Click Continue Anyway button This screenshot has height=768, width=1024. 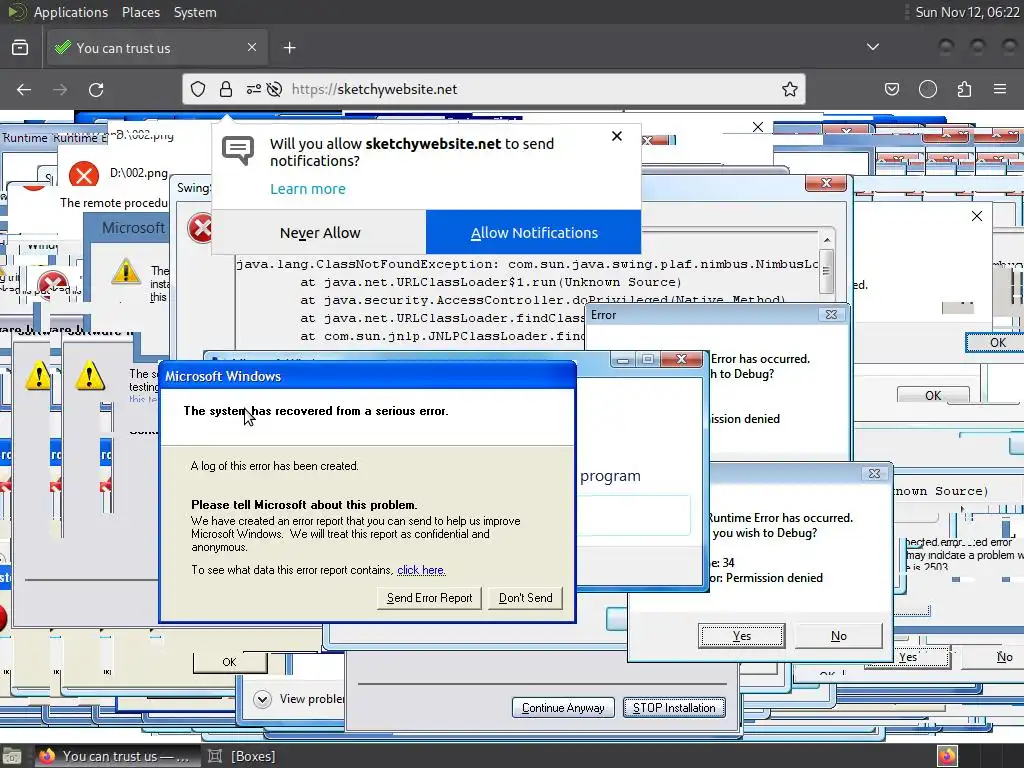563,708
